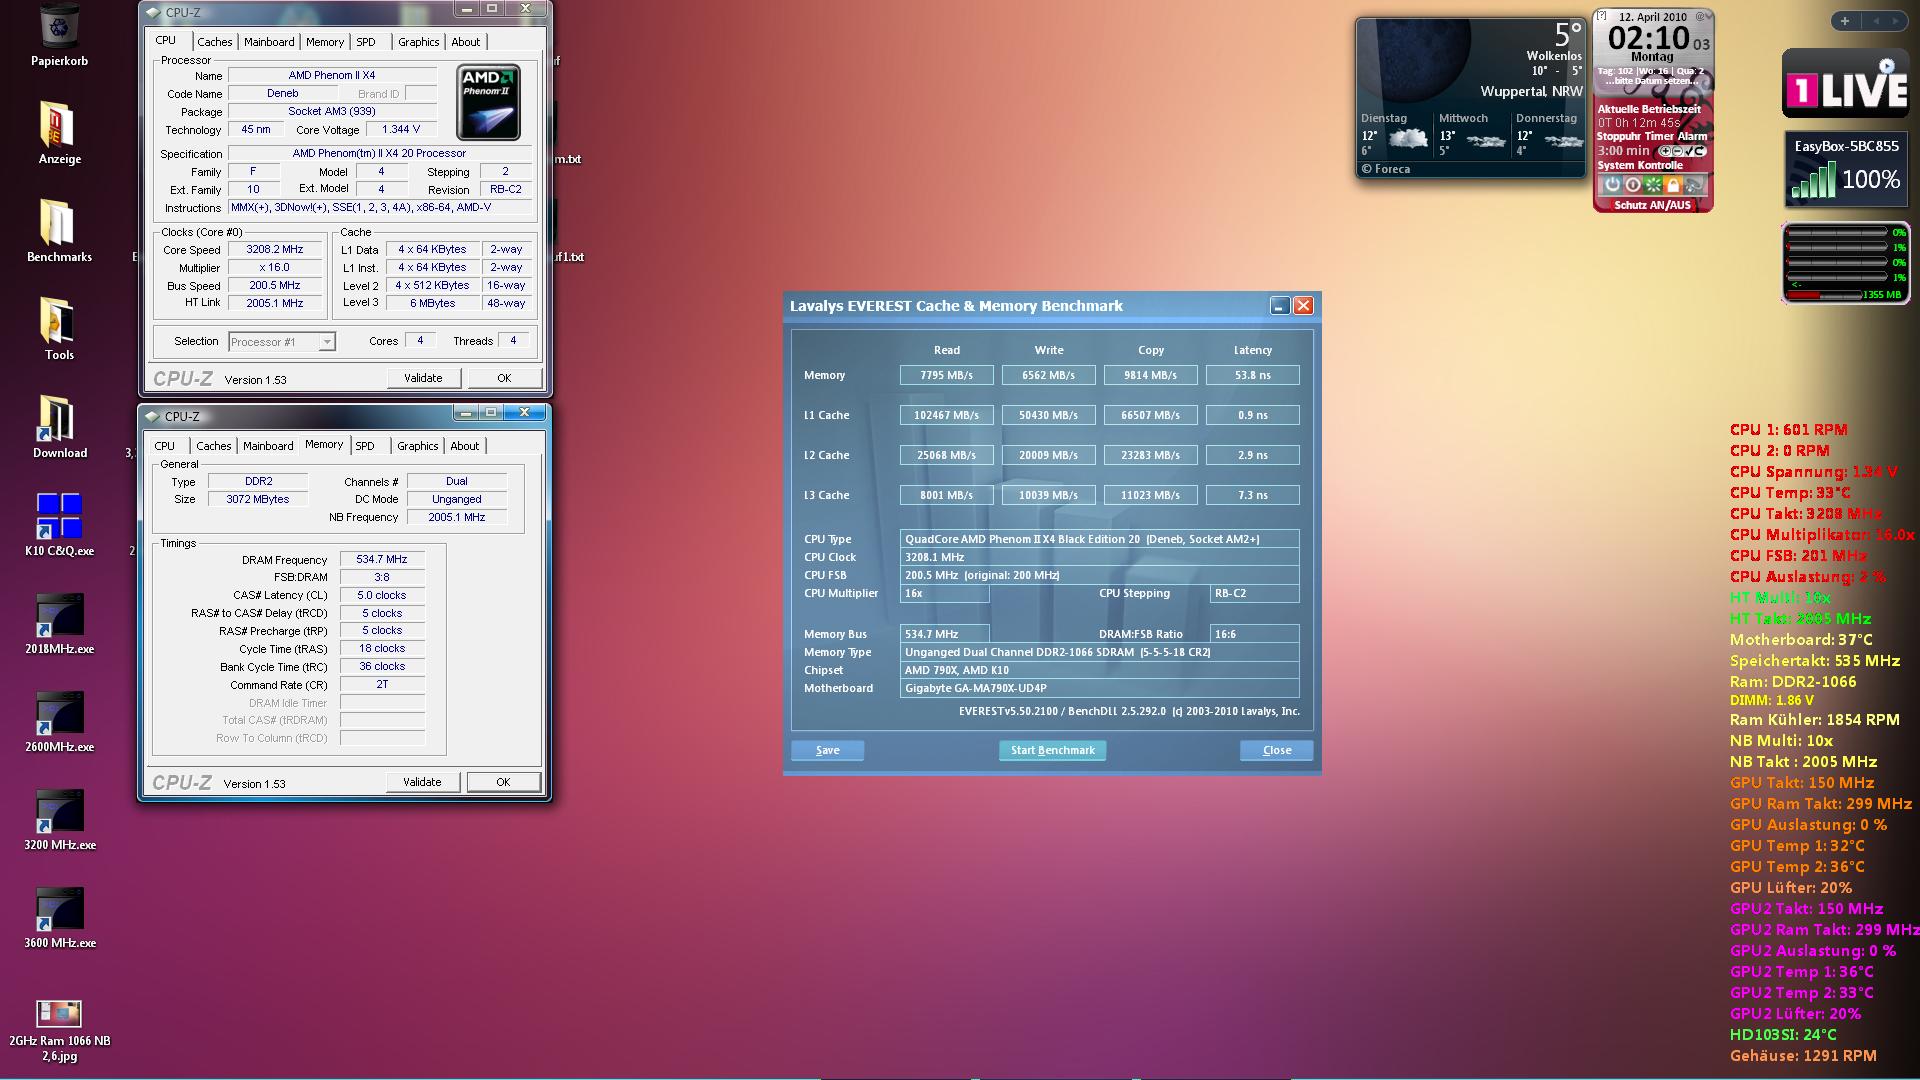Open SPD tab in the memory-timings CPU-Z window
The image size is (1920, 1080).
coord(365,446)
